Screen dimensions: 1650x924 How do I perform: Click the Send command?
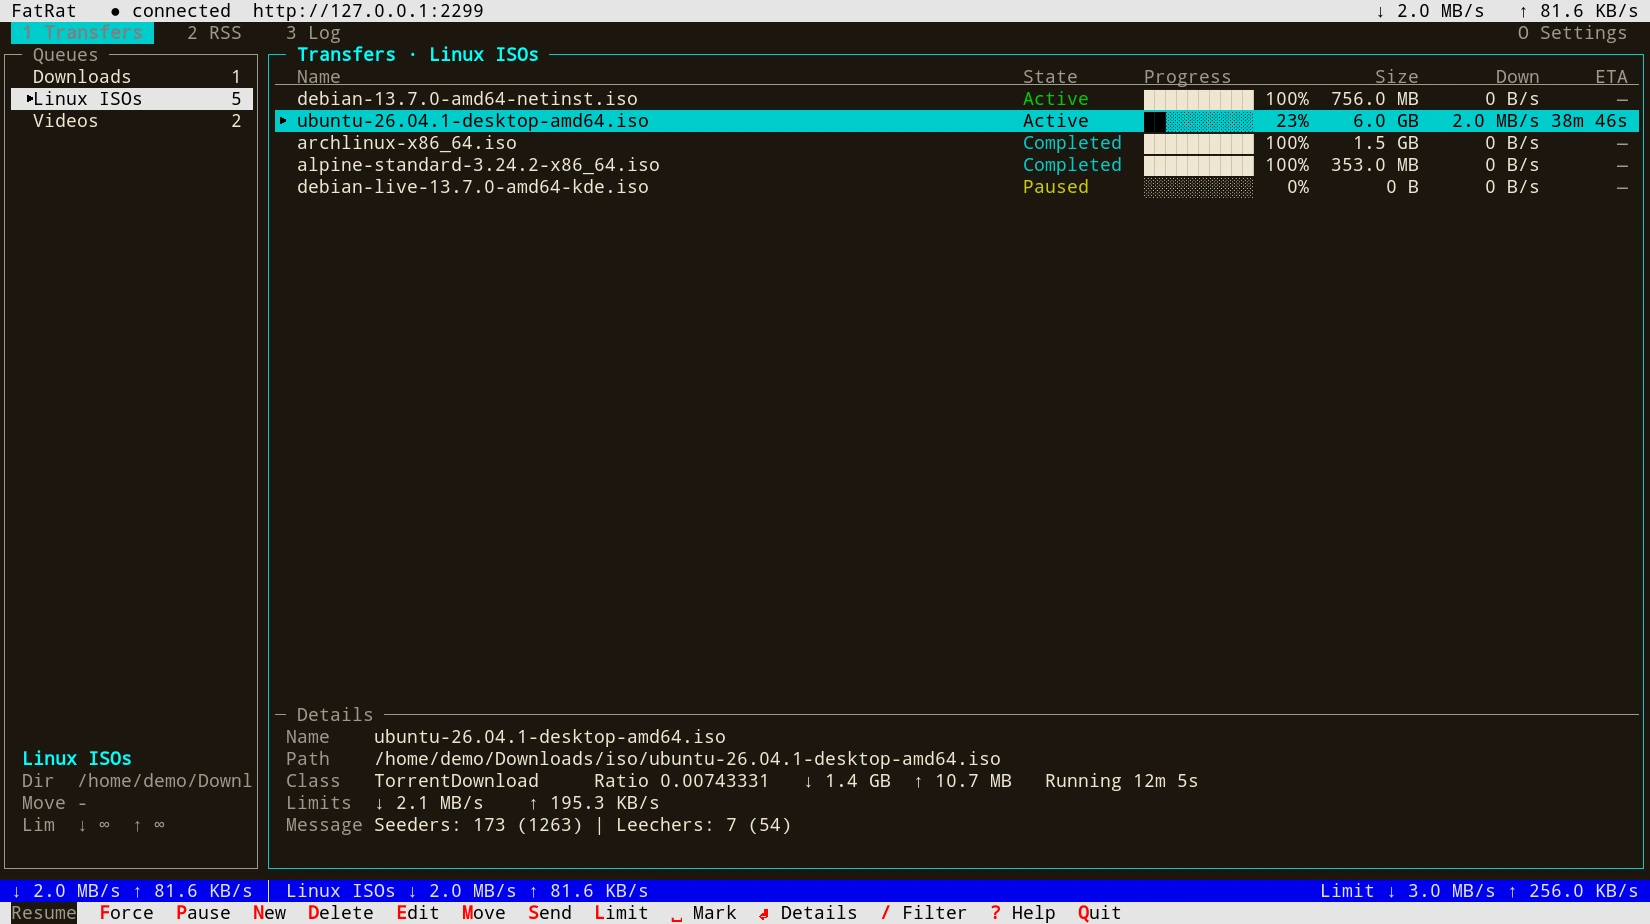[550, 913]
